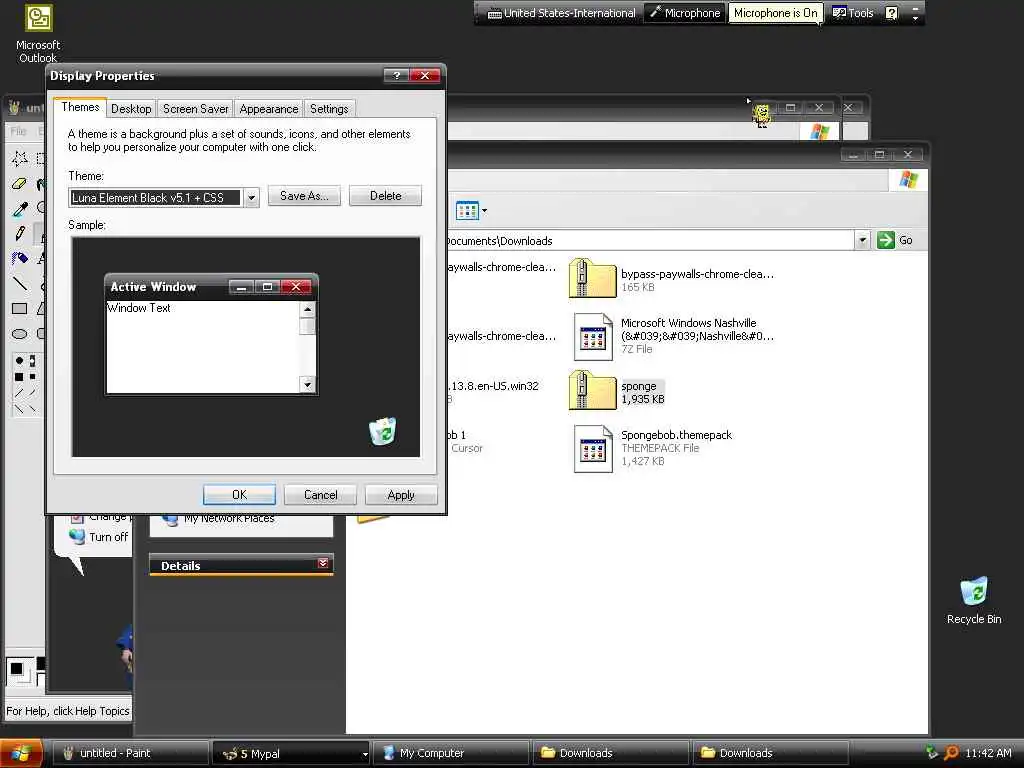Select the Rectangle tool in Paint

coord(20,309)
